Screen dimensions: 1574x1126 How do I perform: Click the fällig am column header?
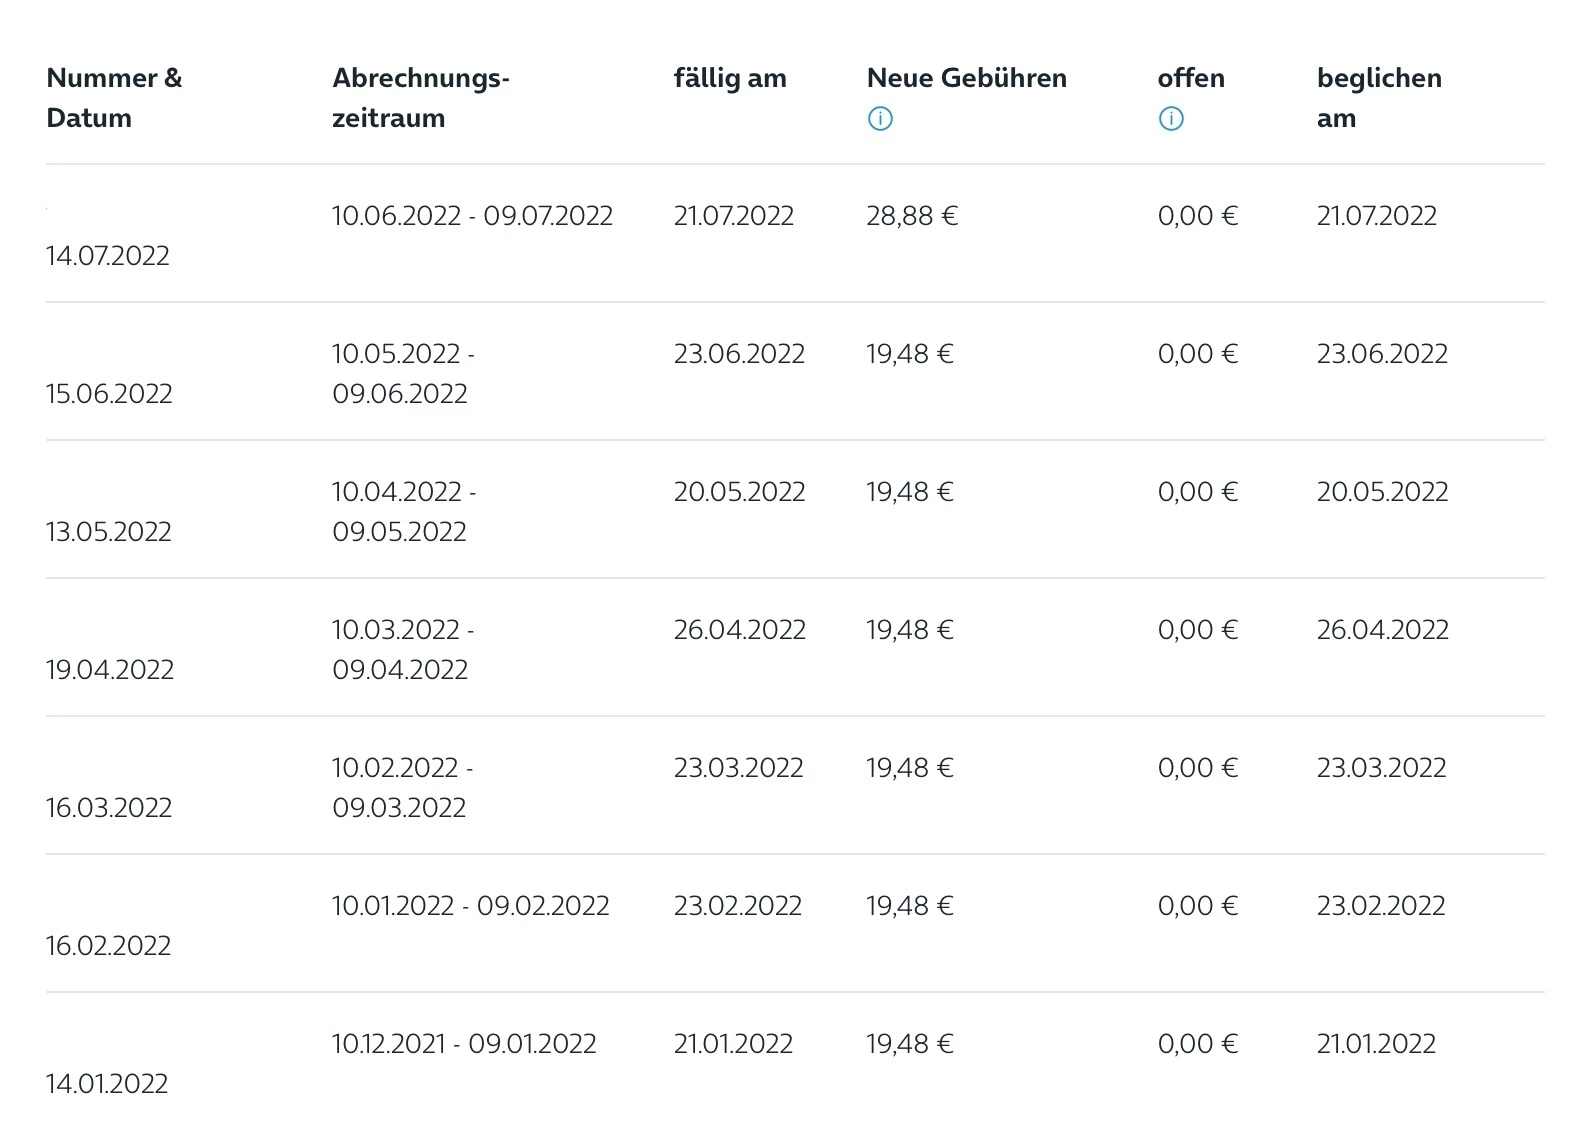pos(730,78)
